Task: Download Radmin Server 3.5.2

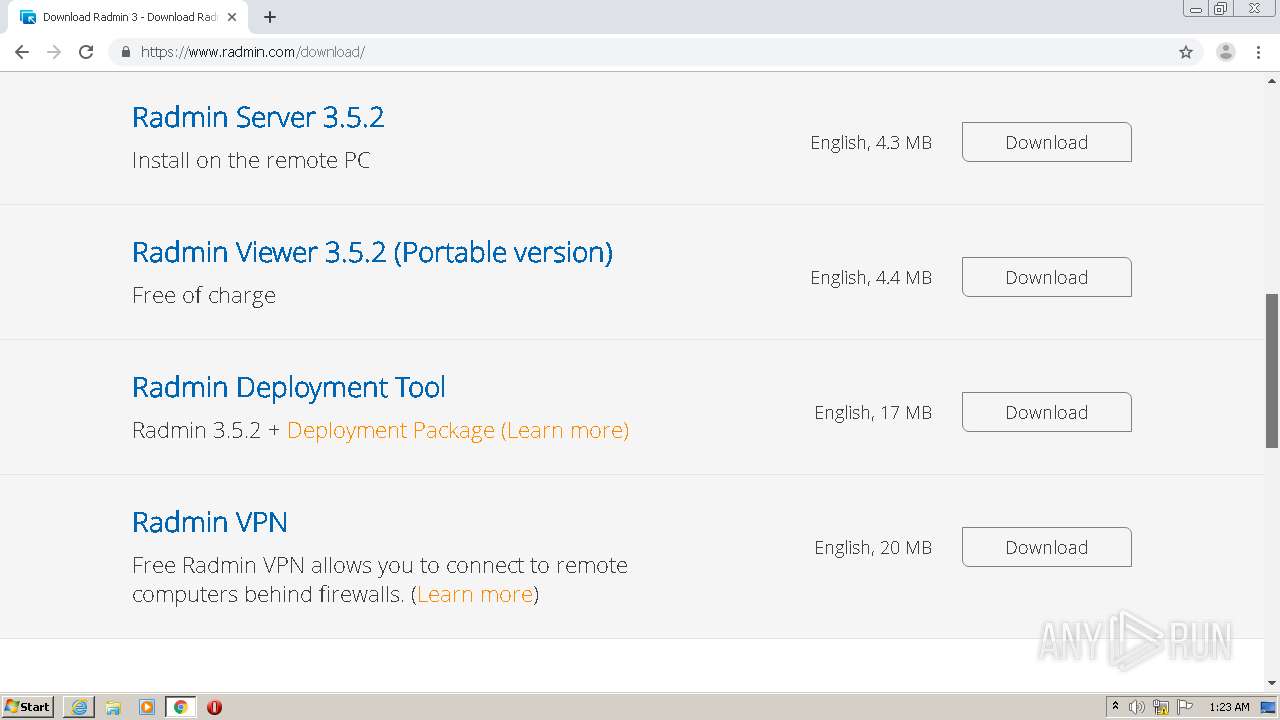Action: [x=1047, y=142]
